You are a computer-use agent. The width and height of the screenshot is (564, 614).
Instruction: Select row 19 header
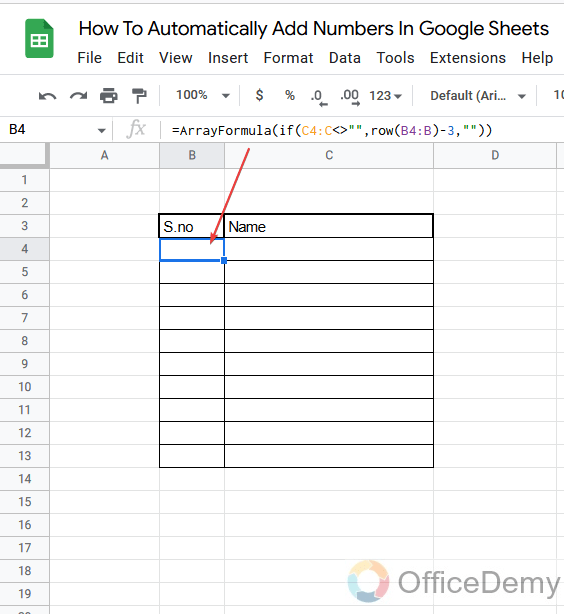[24, 594]
